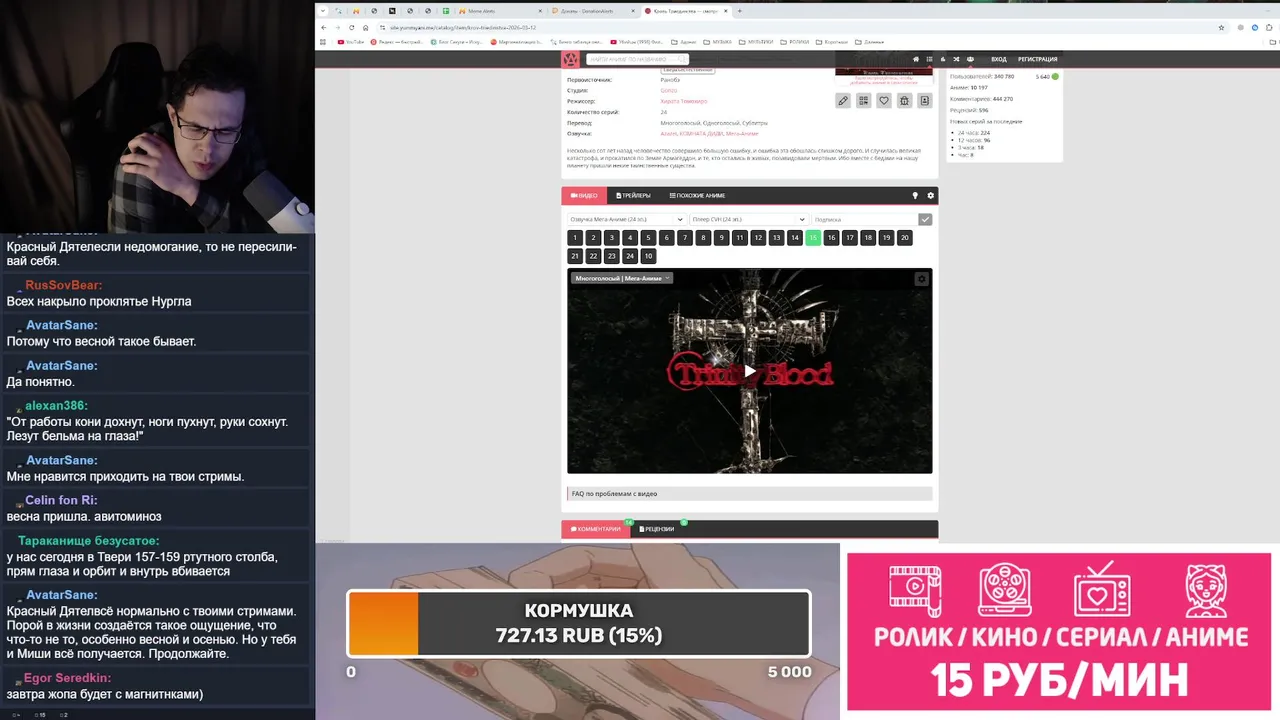Reload the page with refresh icon
Viewport: 1280px width, 720px height.
[x=352, y=27]
